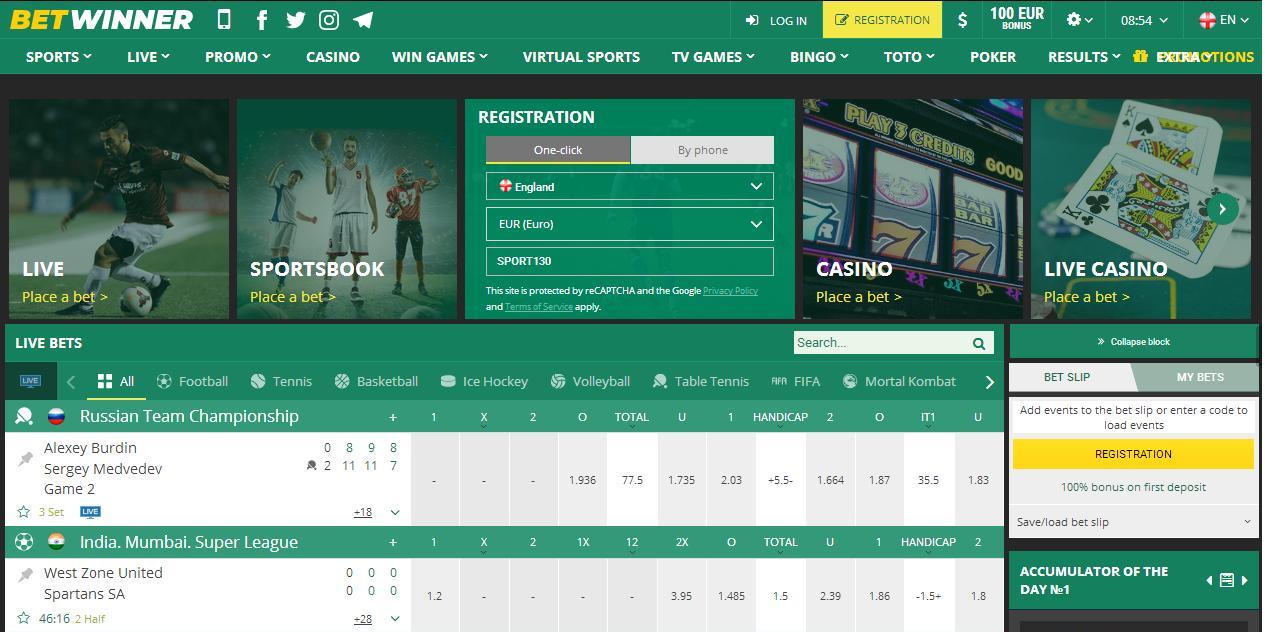Expand the WIN GAMES menu
This screenshot has width=1265, height=632.
tap(440, 57)
